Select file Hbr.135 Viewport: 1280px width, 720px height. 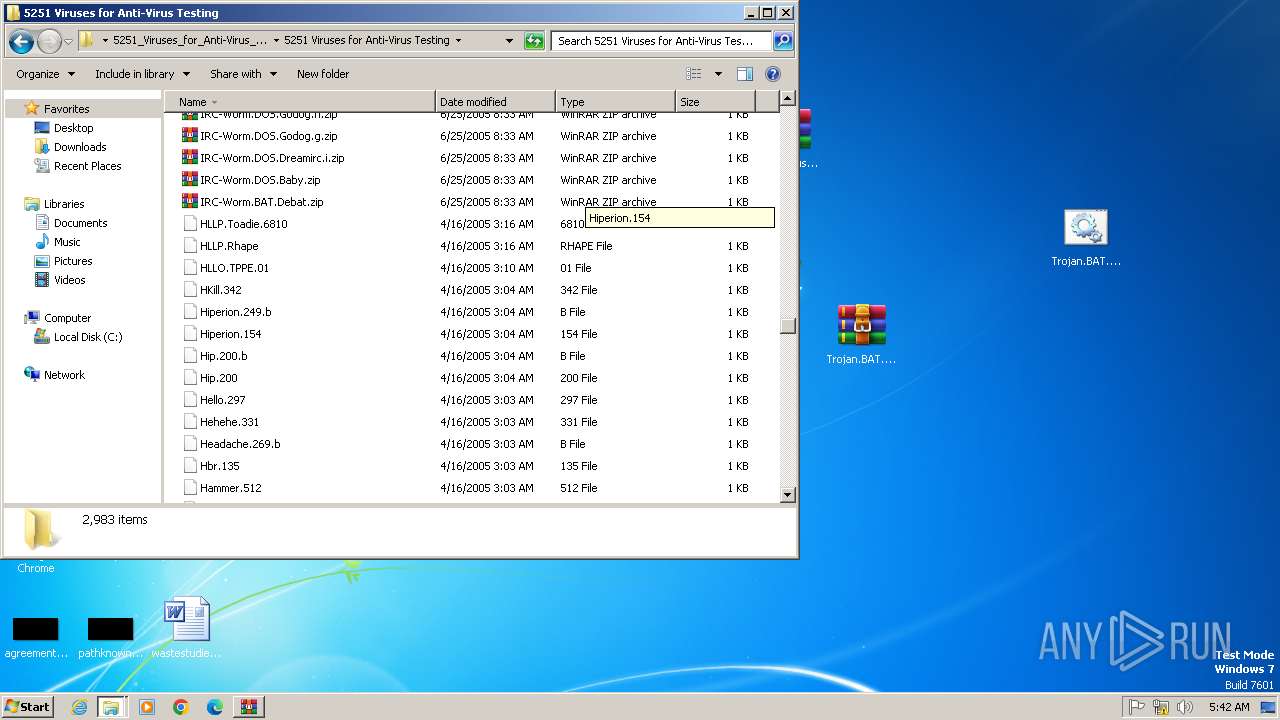tap(219, 466)
